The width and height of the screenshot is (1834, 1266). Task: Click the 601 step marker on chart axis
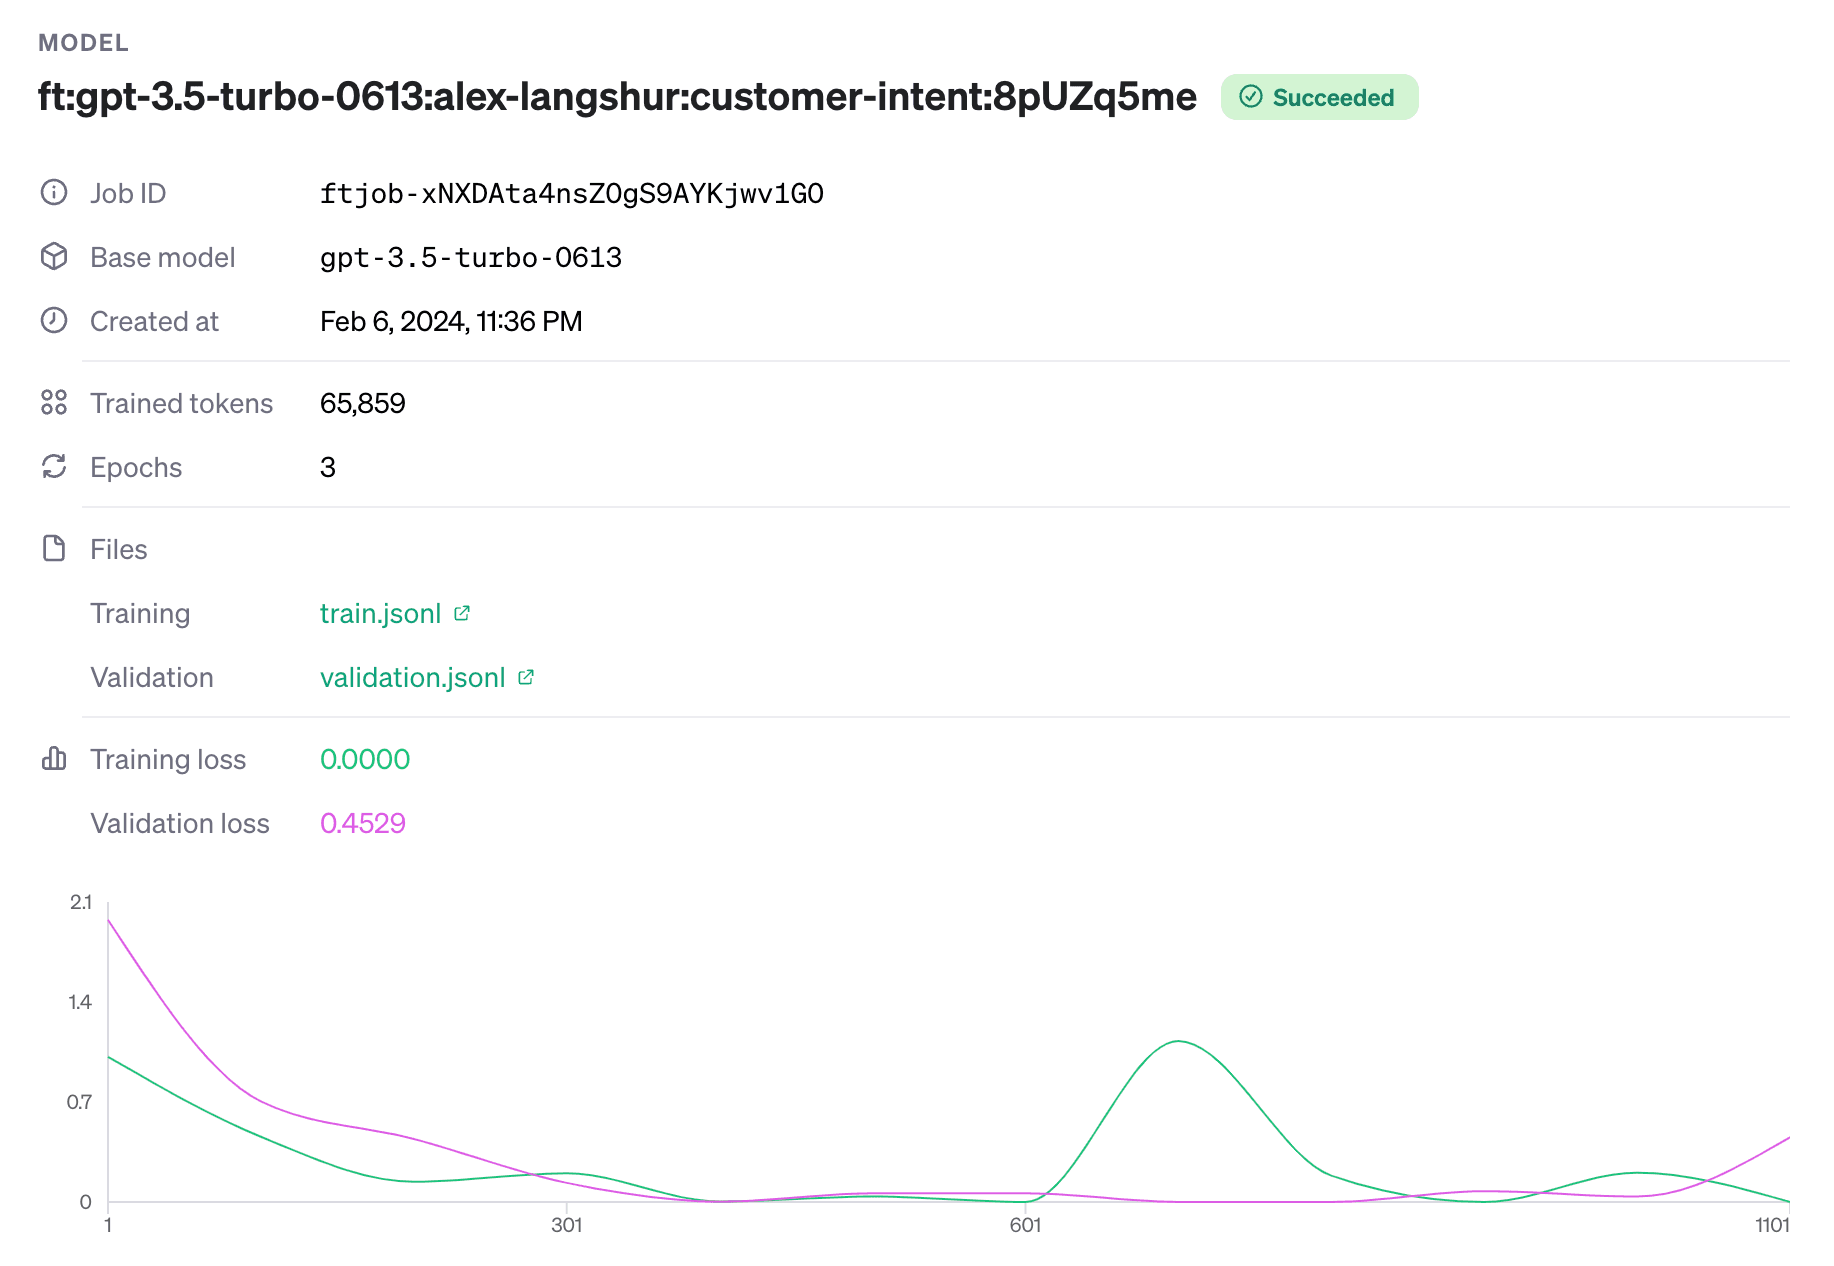click(1025, 1225)
